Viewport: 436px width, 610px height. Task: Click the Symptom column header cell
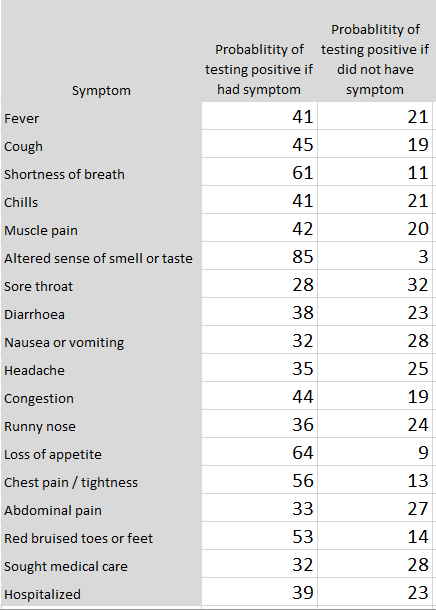click(101, 51)
